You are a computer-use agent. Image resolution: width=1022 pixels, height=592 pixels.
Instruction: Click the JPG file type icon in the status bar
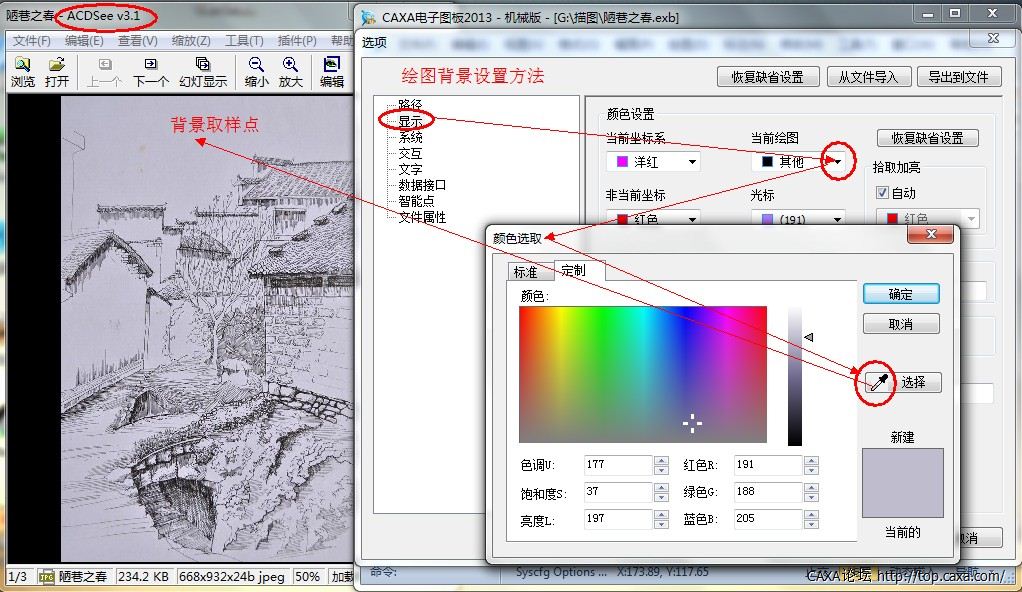(x=46, y=577)
